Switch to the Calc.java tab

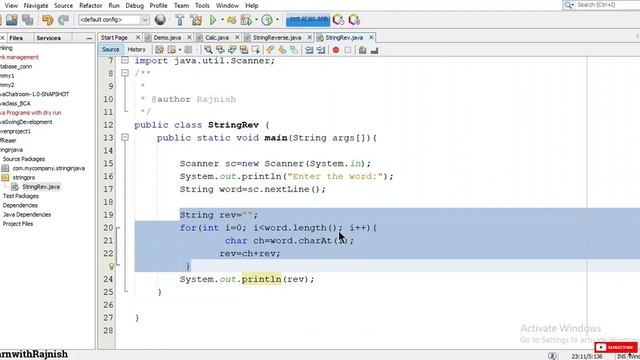[x=217, y=38]
